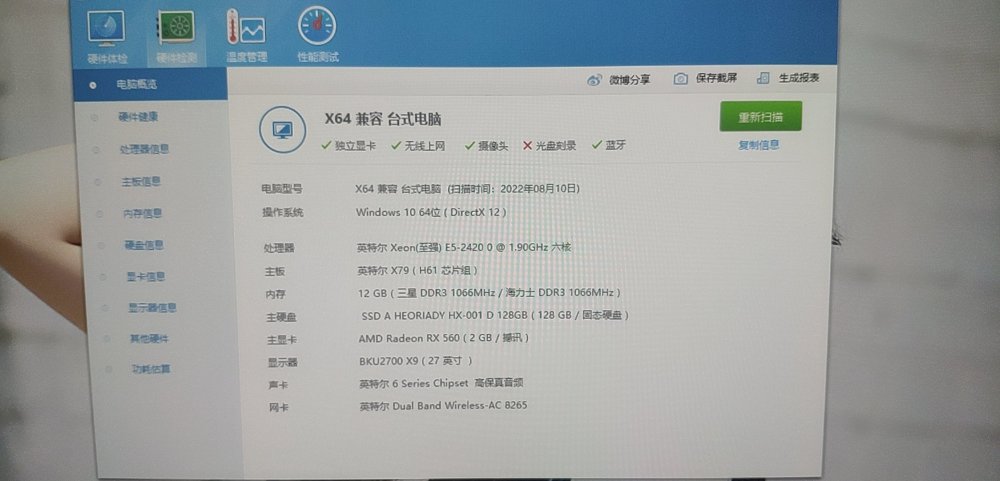Click the 保存截屏 label
Screen dimensions: 1000x481
pos(716,78)
